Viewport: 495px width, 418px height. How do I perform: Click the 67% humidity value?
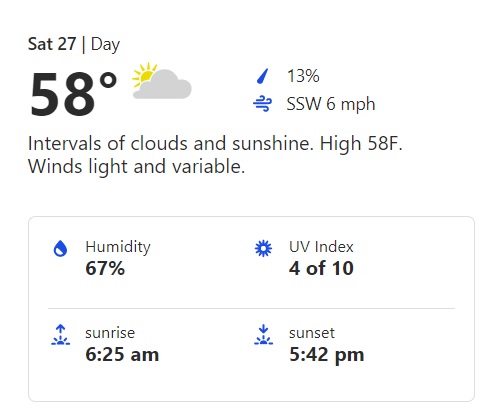[x=105, y=268]
